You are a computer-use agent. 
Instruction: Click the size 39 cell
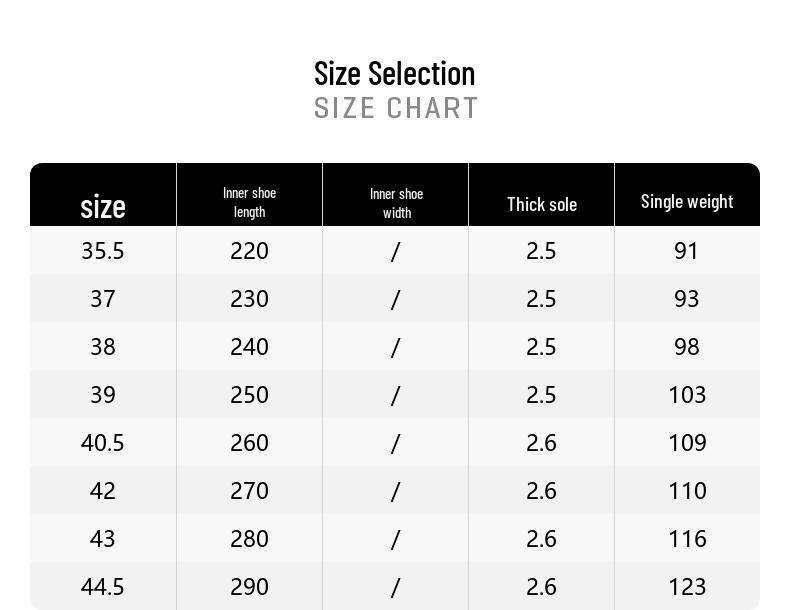coord(103,395)
